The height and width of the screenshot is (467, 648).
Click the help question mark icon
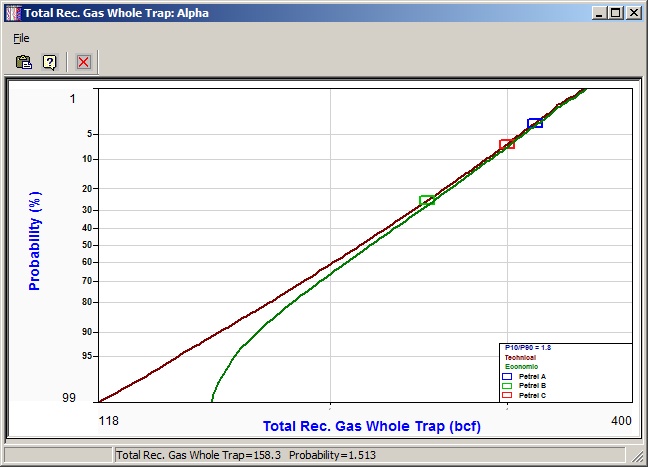[49, 62]
